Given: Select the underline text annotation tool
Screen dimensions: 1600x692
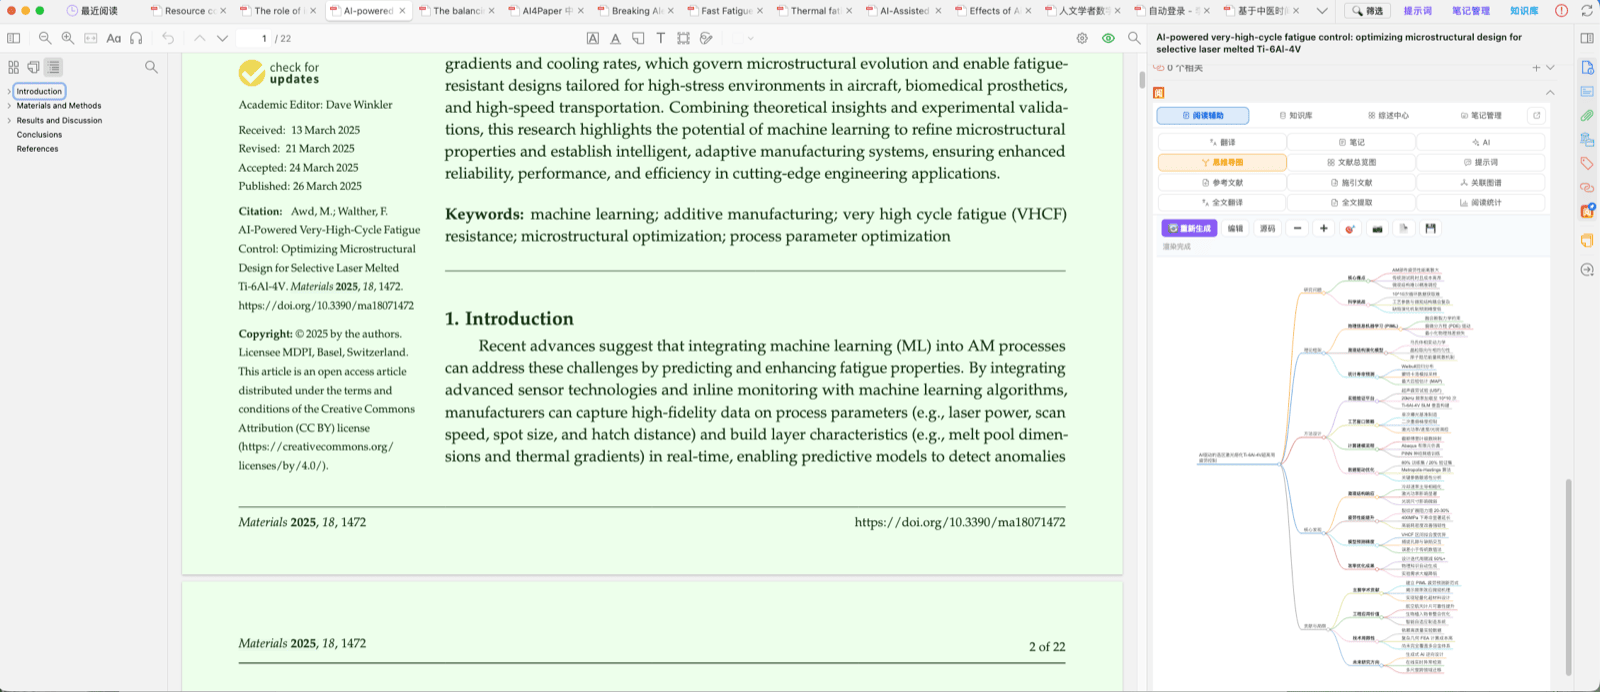Looking at the screenshot, I should [615, 38].
